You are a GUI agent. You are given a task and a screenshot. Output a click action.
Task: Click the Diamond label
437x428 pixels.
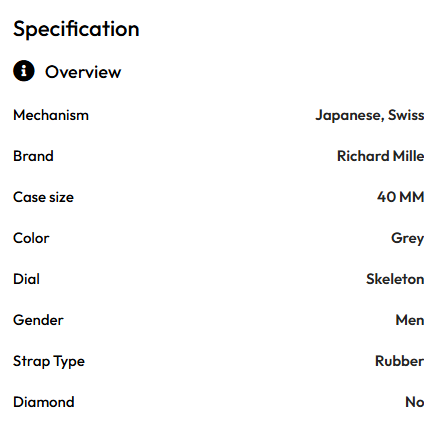(x=44, y=402)
